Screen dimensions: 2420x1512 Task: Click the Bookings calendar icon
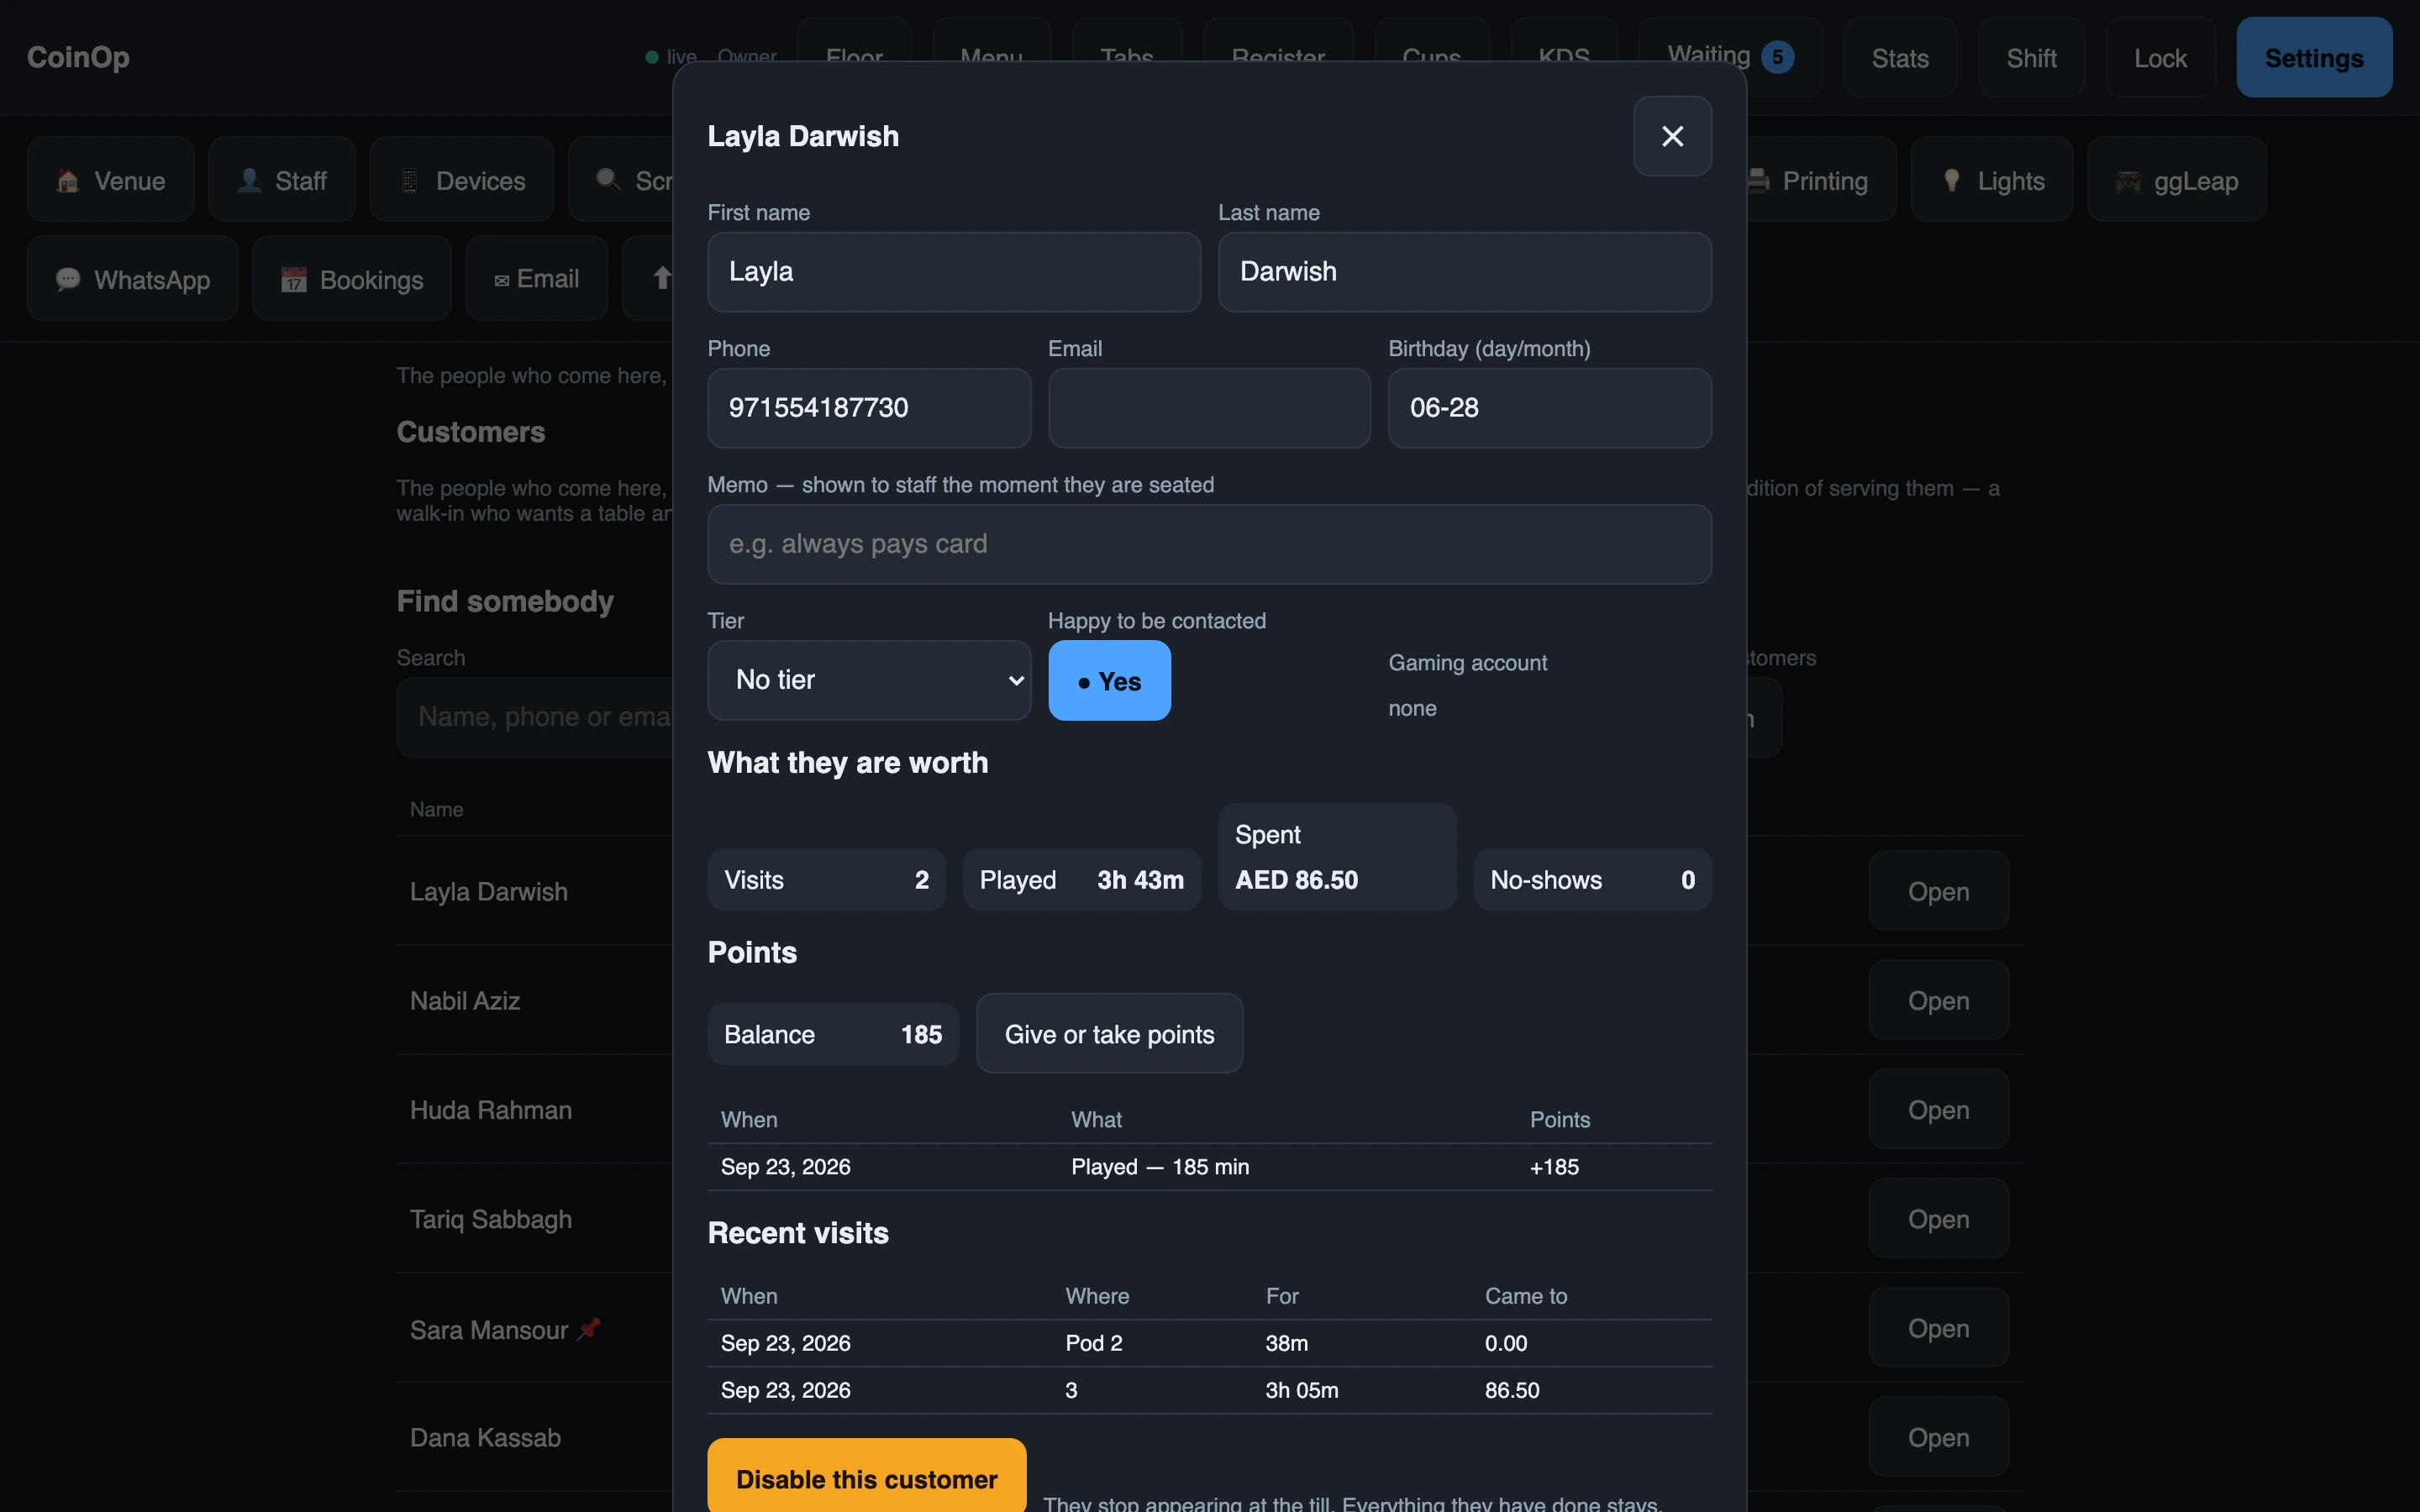(293, 279)
